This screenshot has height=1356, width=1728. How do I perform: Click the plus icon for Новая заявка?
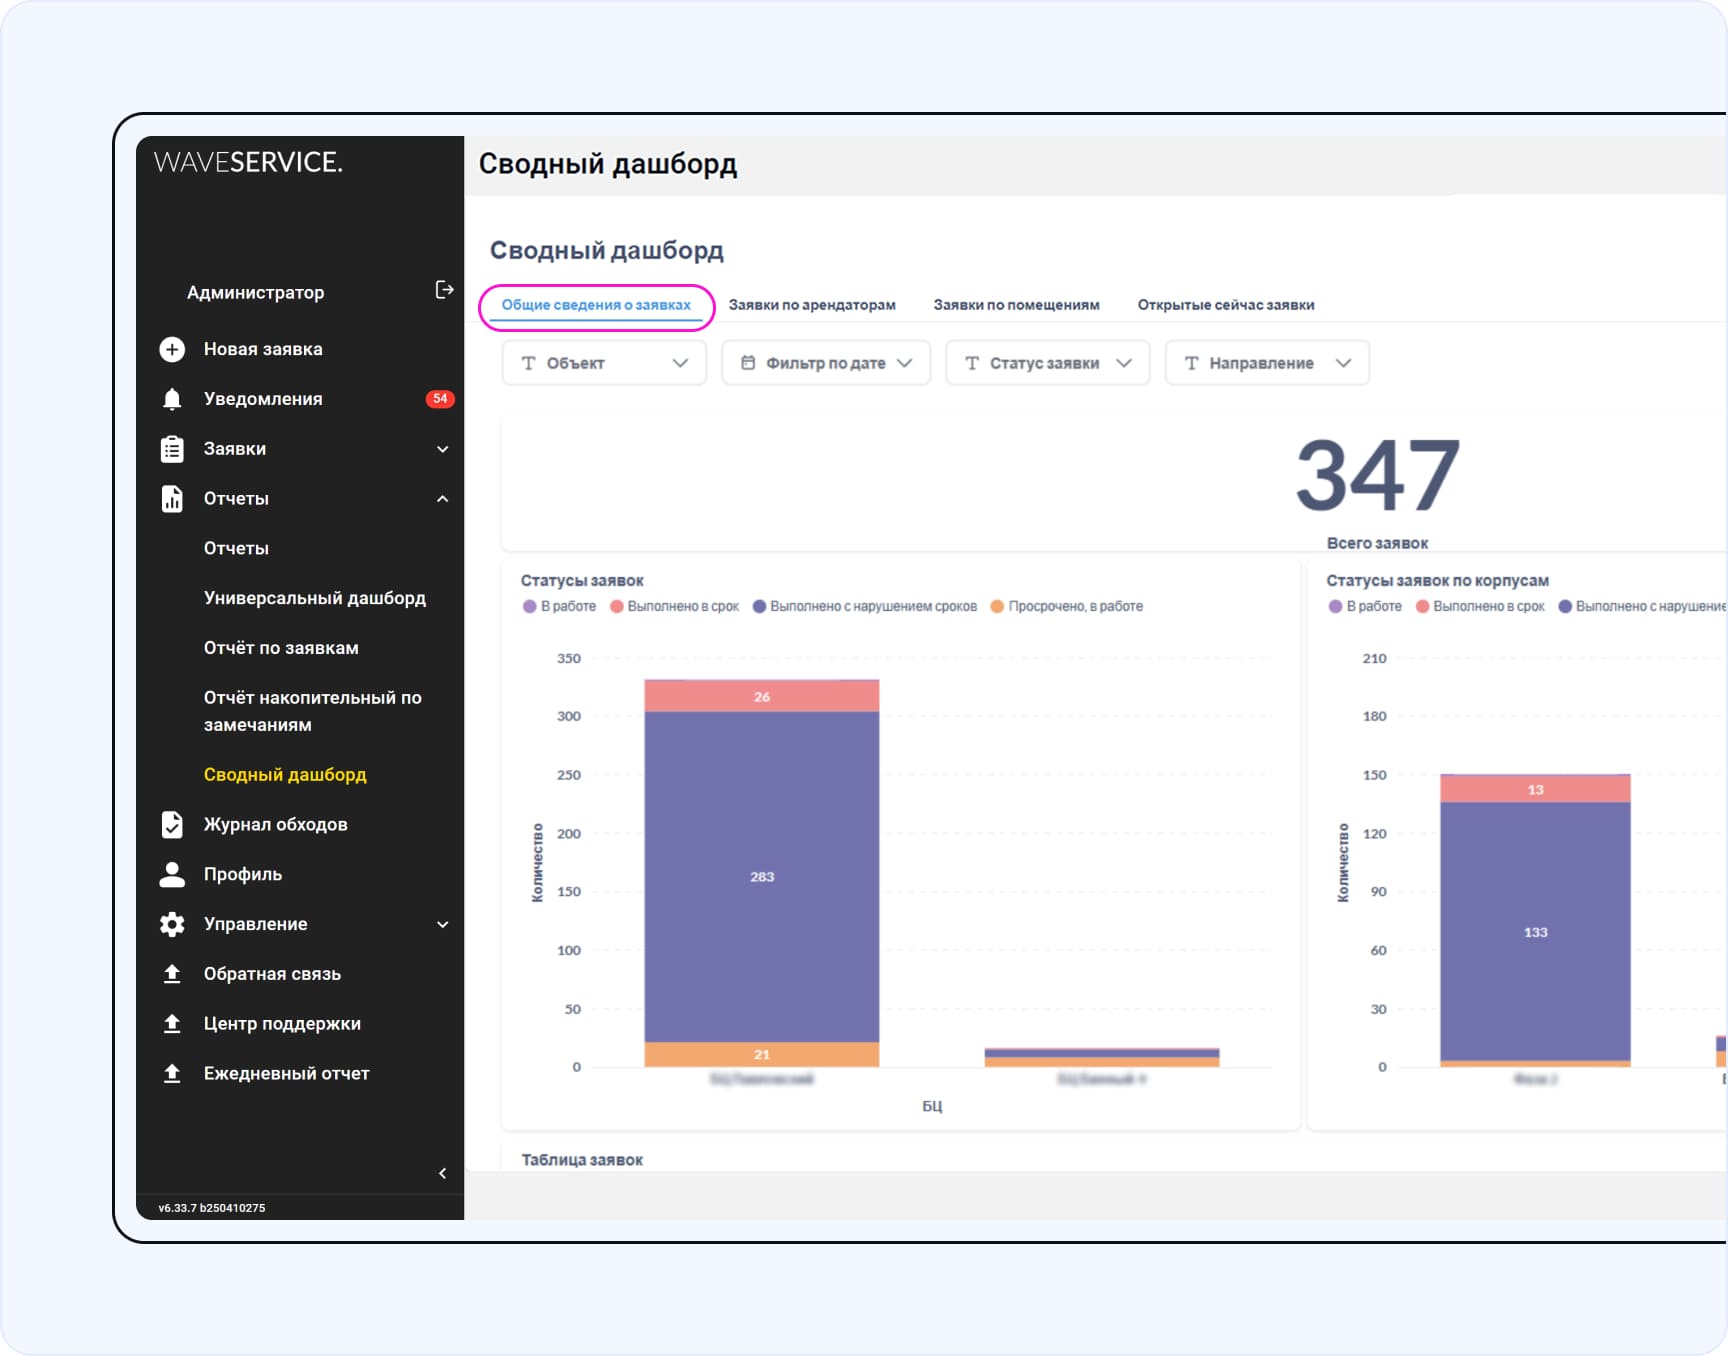[172, 349]
